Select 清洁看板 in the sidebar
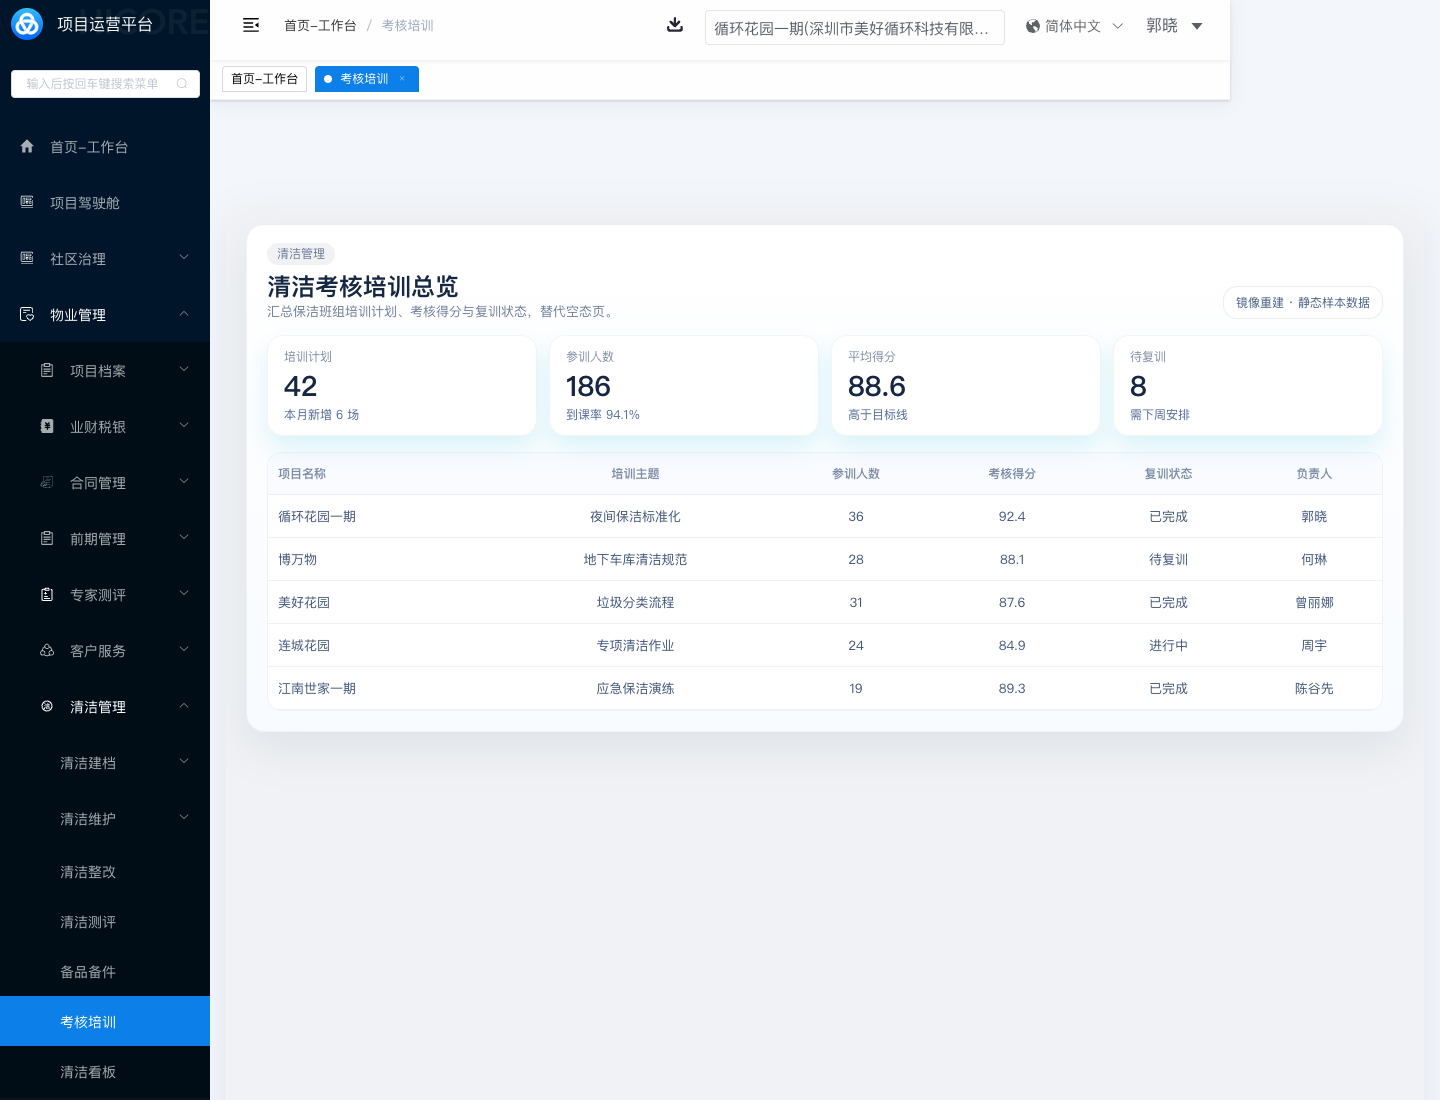 [88, 1072]
